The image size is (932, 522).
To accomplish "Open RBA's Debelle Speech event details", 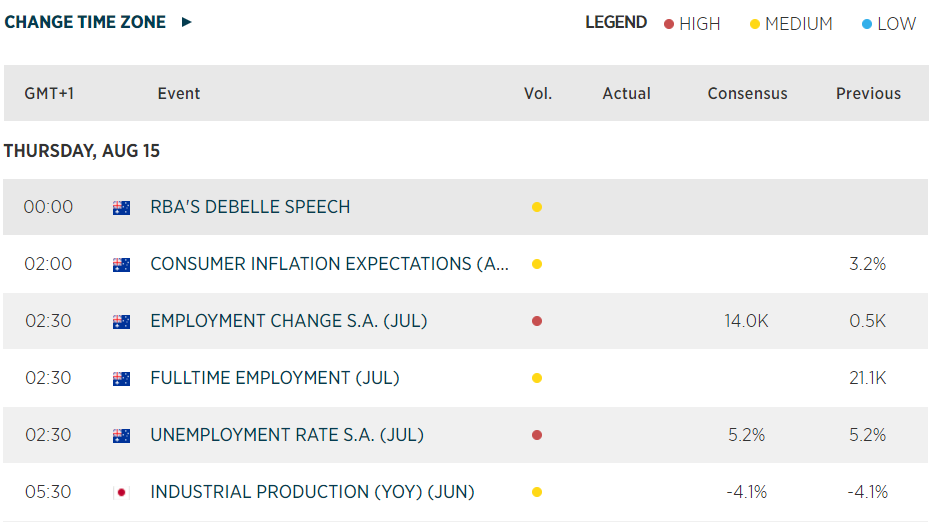I will click(x=250, y=208).
